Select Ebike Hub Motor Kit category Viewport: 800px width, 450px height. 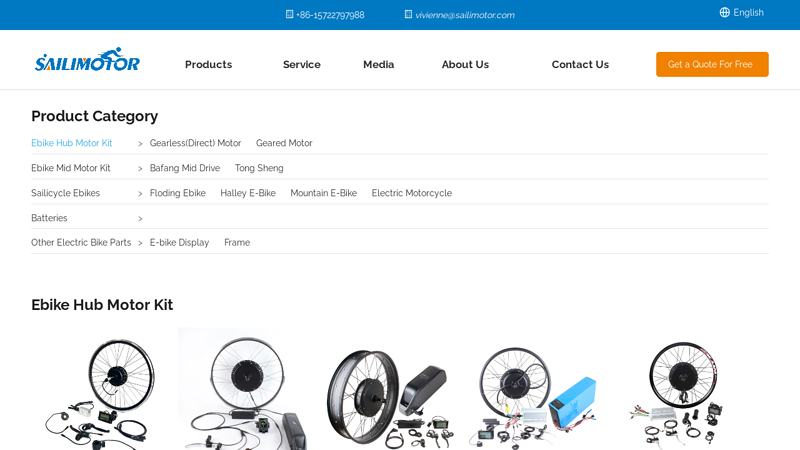point(71,143)
